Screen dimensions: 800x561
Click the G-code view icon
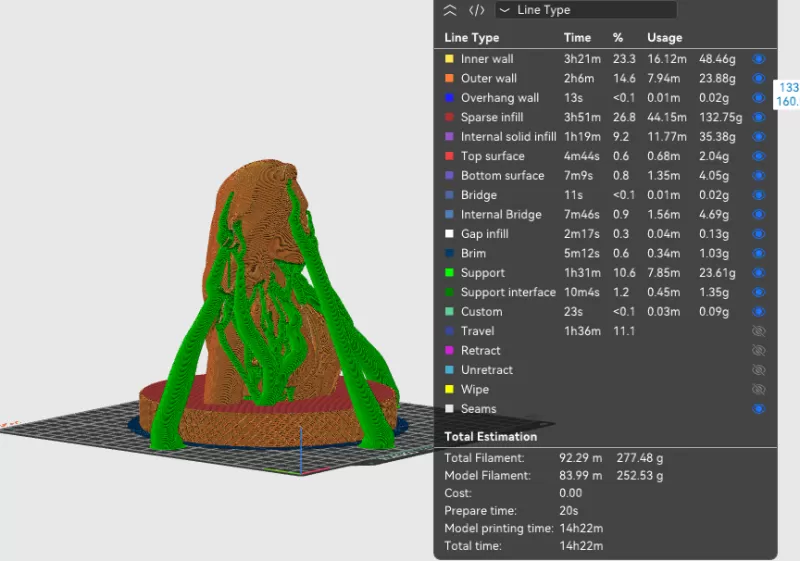(x=477, y=10)
